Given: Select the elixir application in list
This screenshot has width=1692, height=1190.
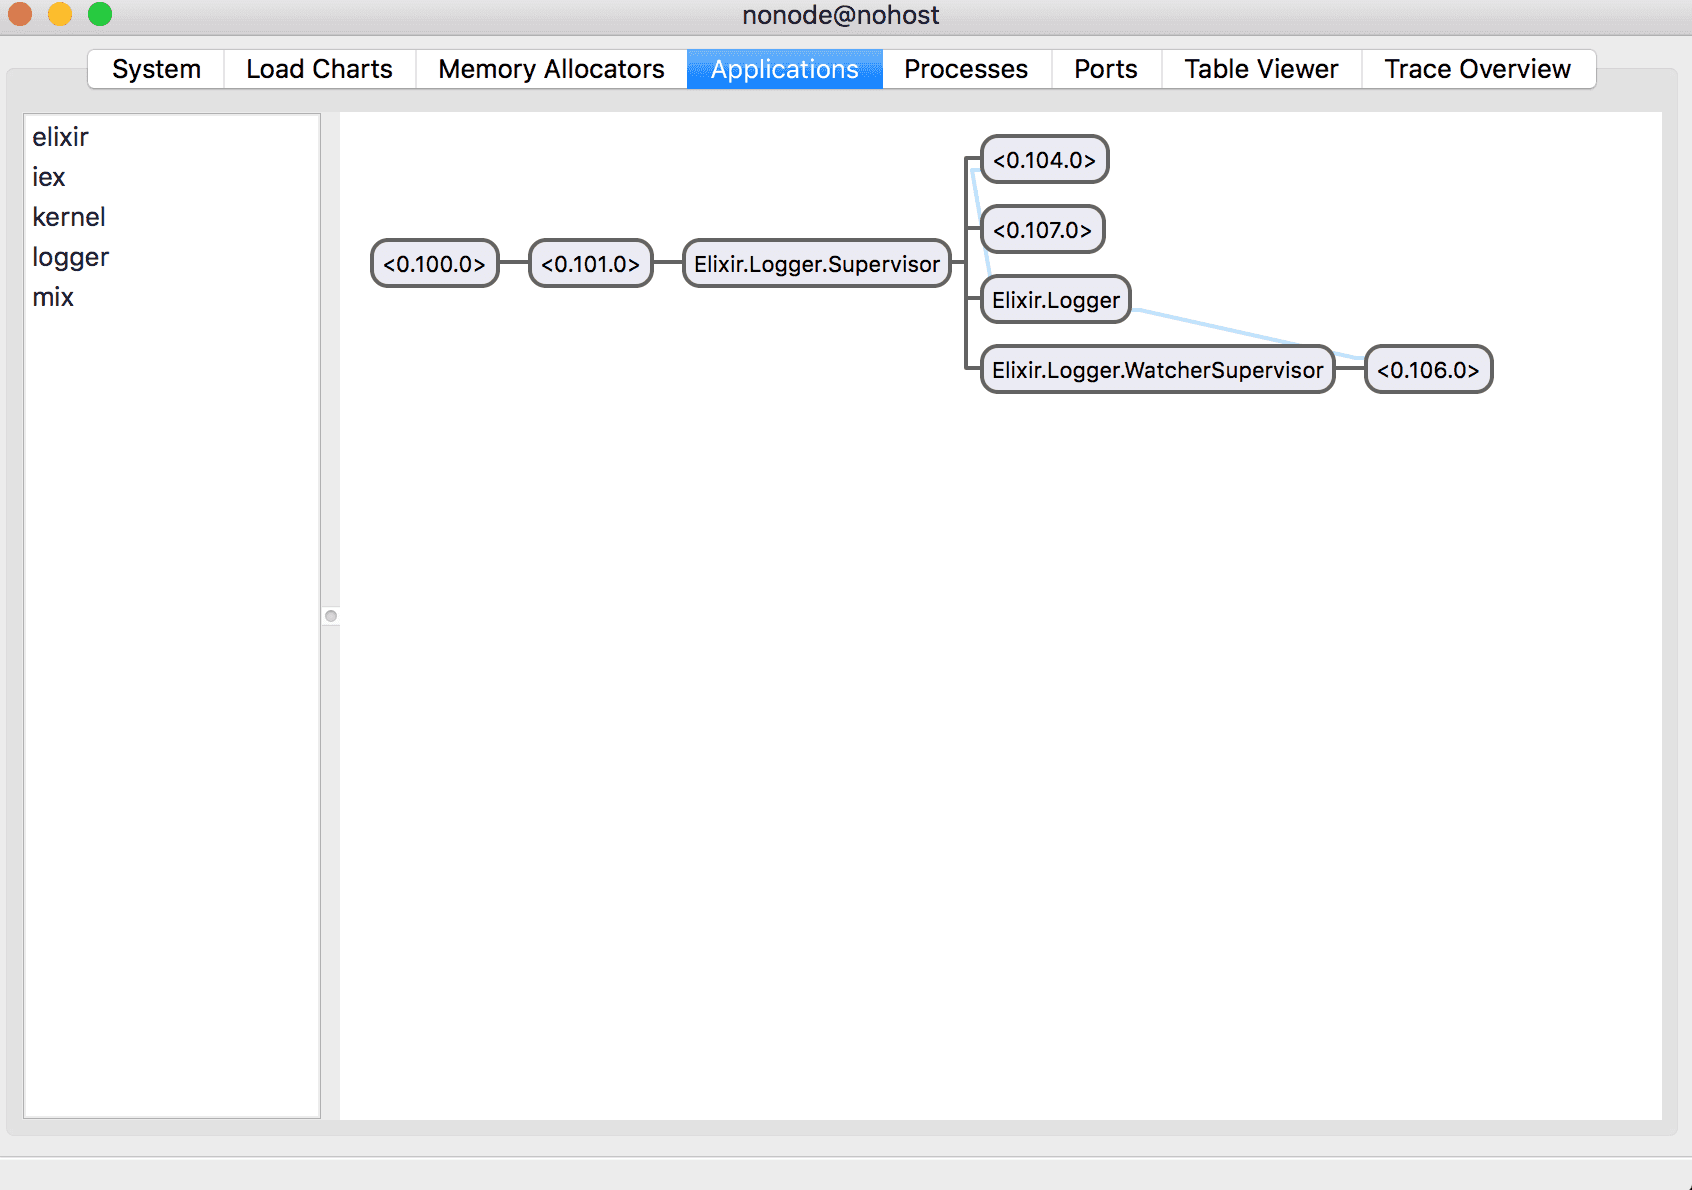Looking at the screenshot, I should point(60,137).
